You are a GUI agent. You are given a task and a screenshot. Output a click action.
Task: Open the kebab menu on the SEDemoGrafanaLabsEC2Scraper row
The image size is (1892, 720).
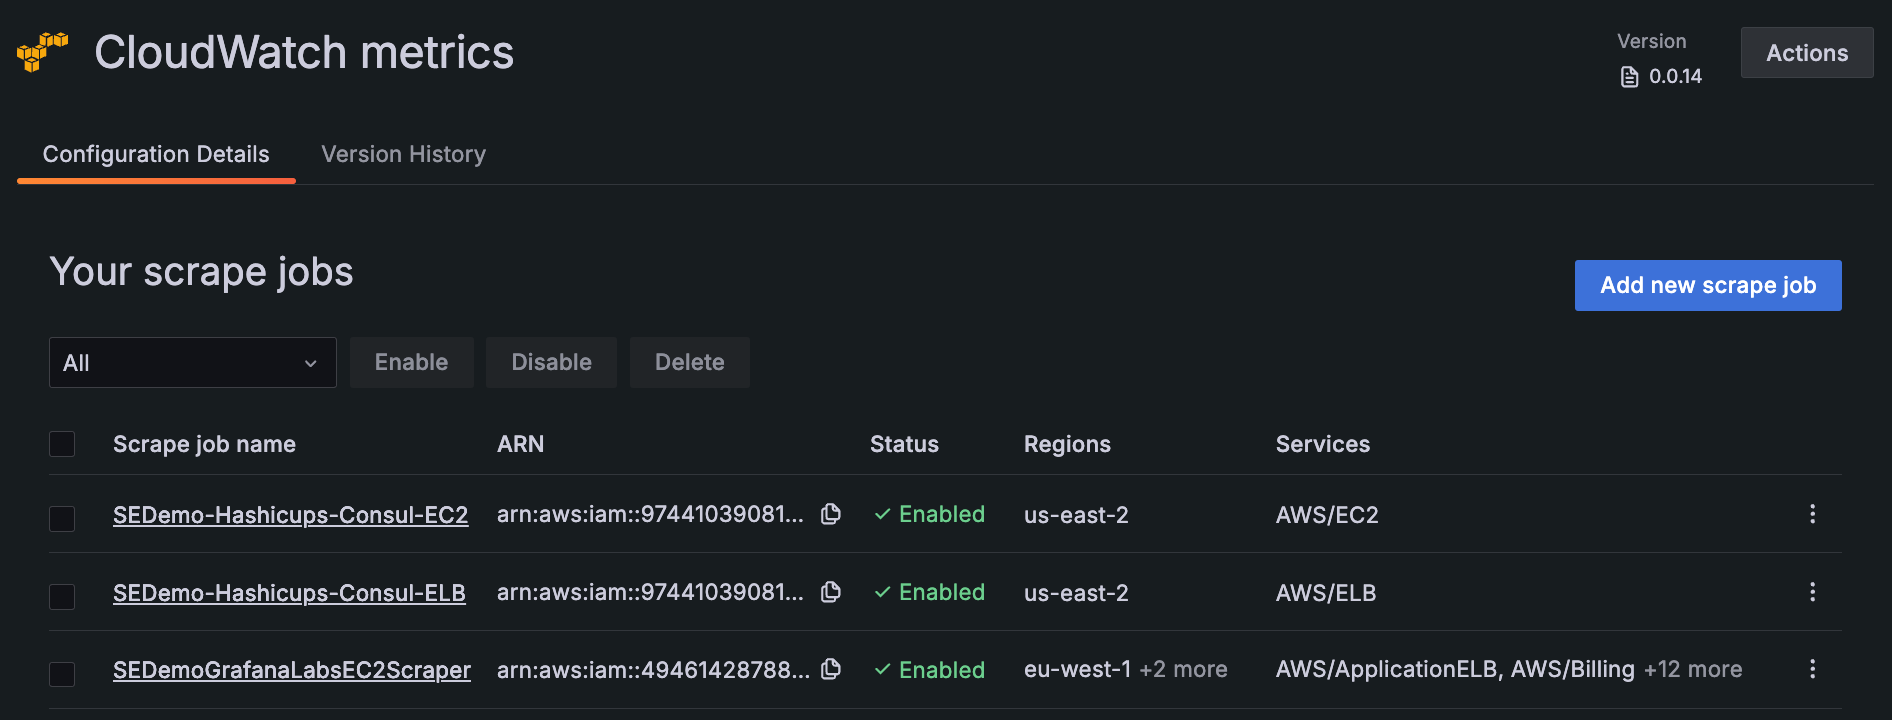pos(1813,669)
